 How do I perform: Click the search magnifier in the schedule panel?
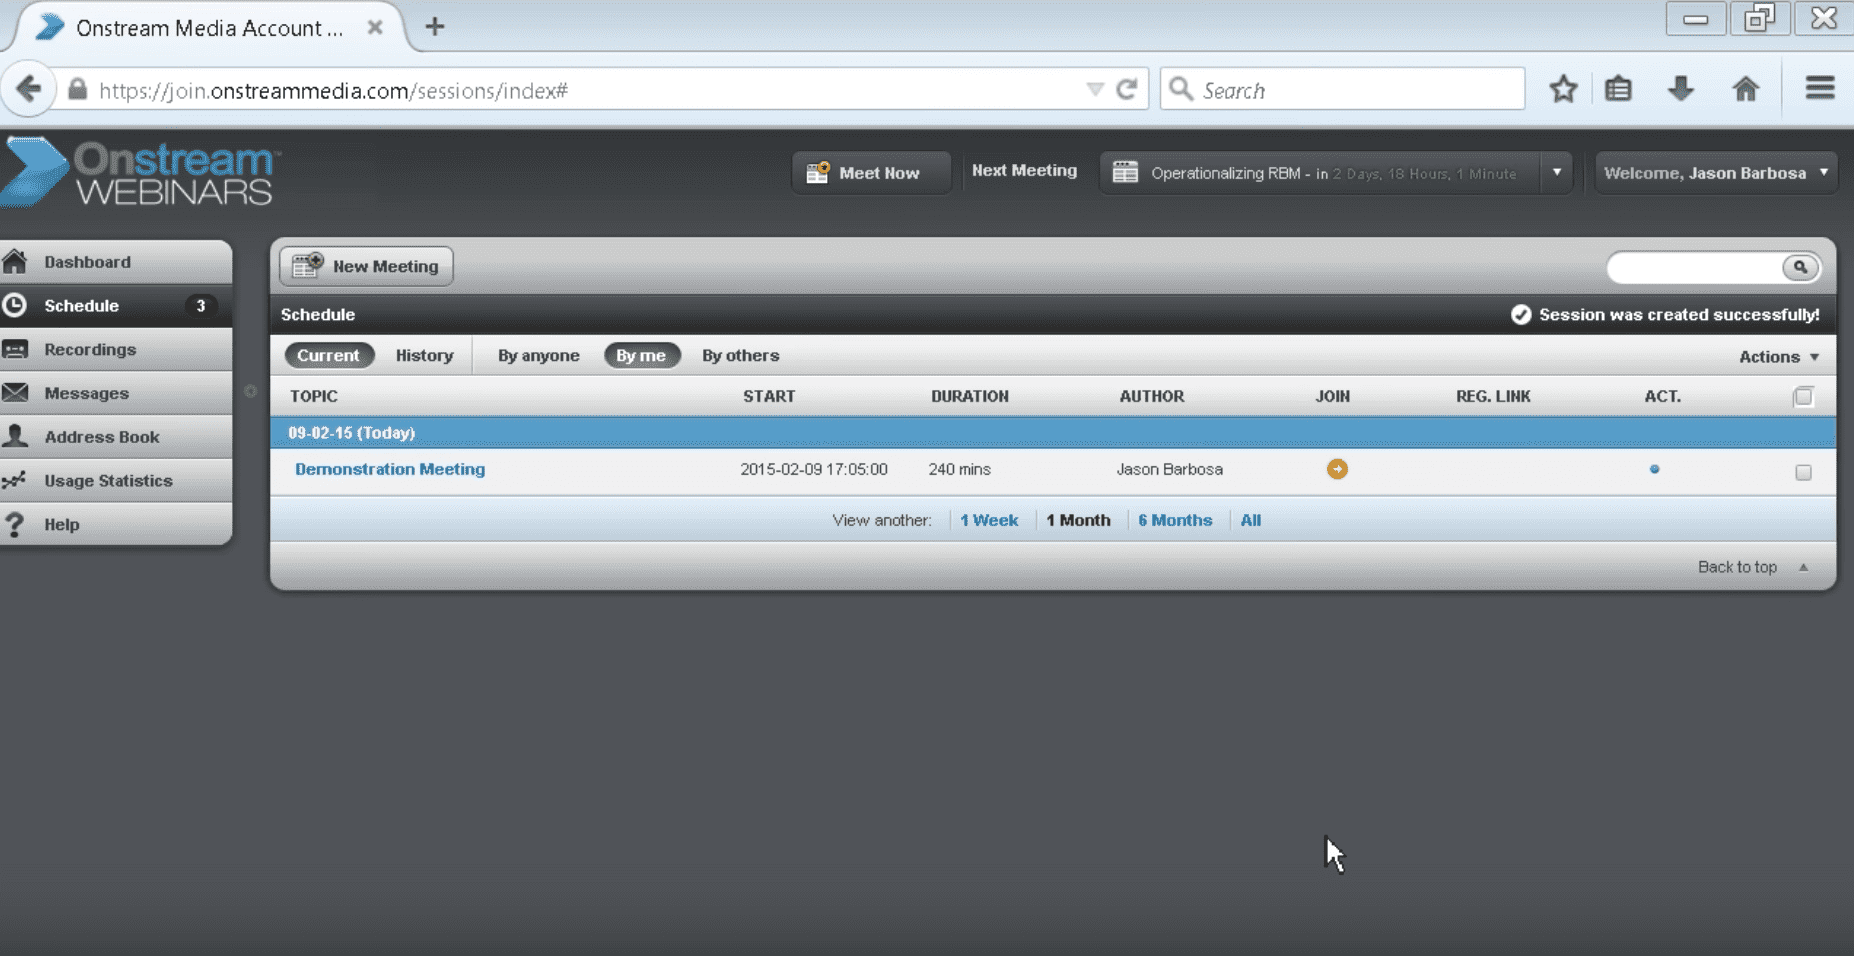click(1799, 267)
